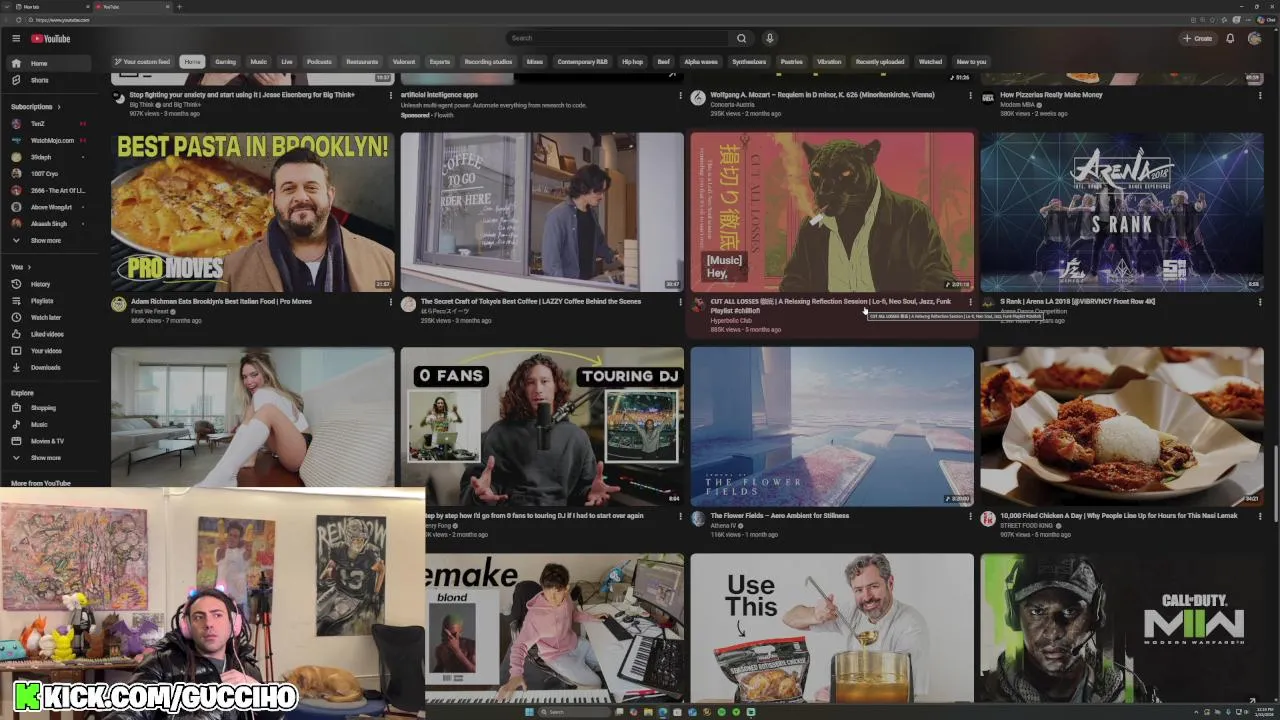Click the Windows Start button on taskbar
The height and width of the screenshot is (720, 1280).
(528, 712)
